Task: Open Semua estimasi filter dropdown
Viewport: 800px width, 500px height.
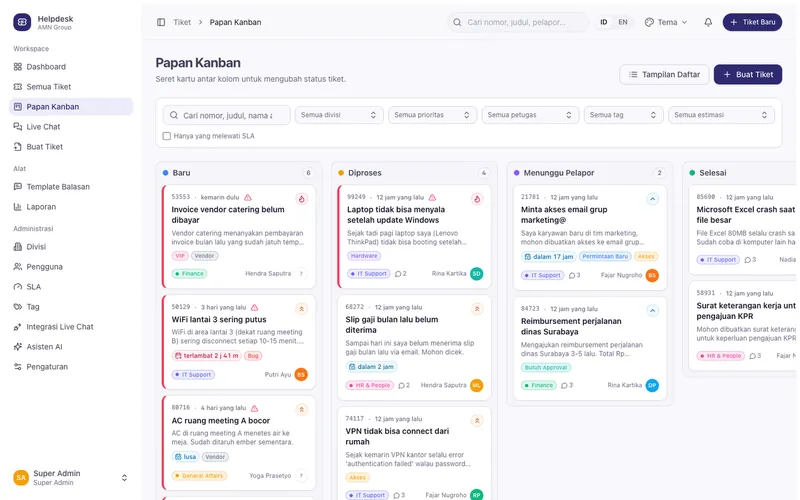Action: 721,115
